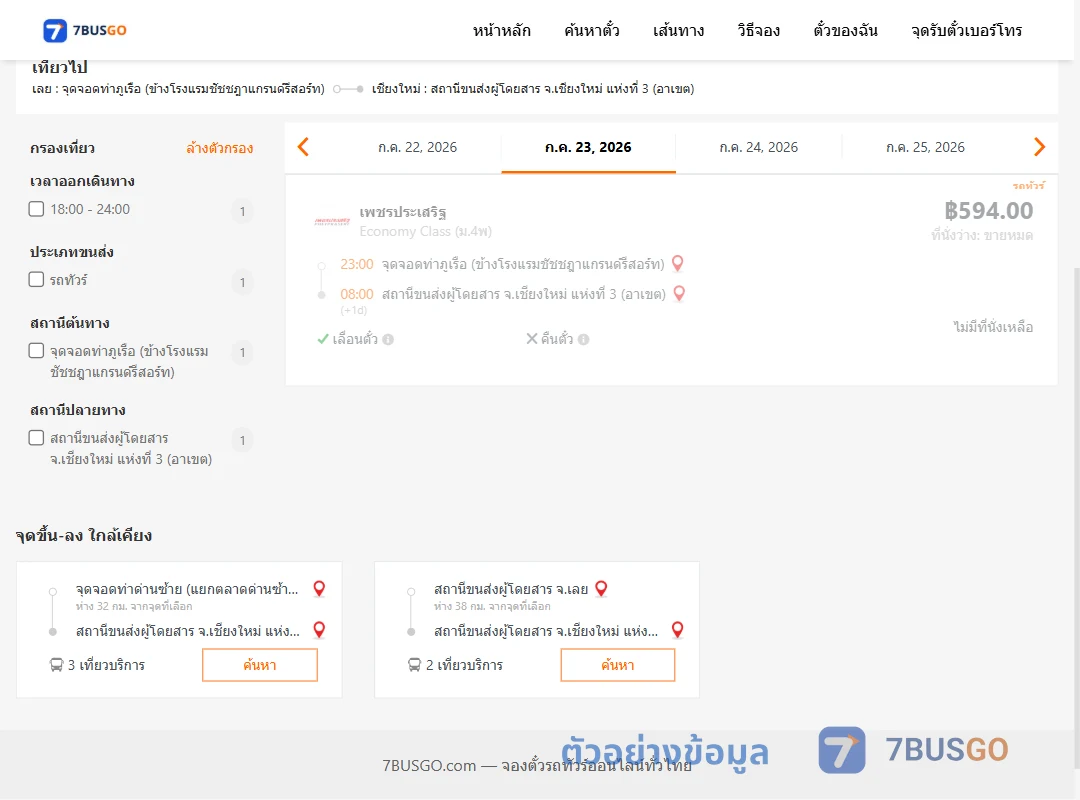Click เพชรประเสริฐ operator logo thumbnail
Viewport: 1080px width, 800px height.
point(332,222)
